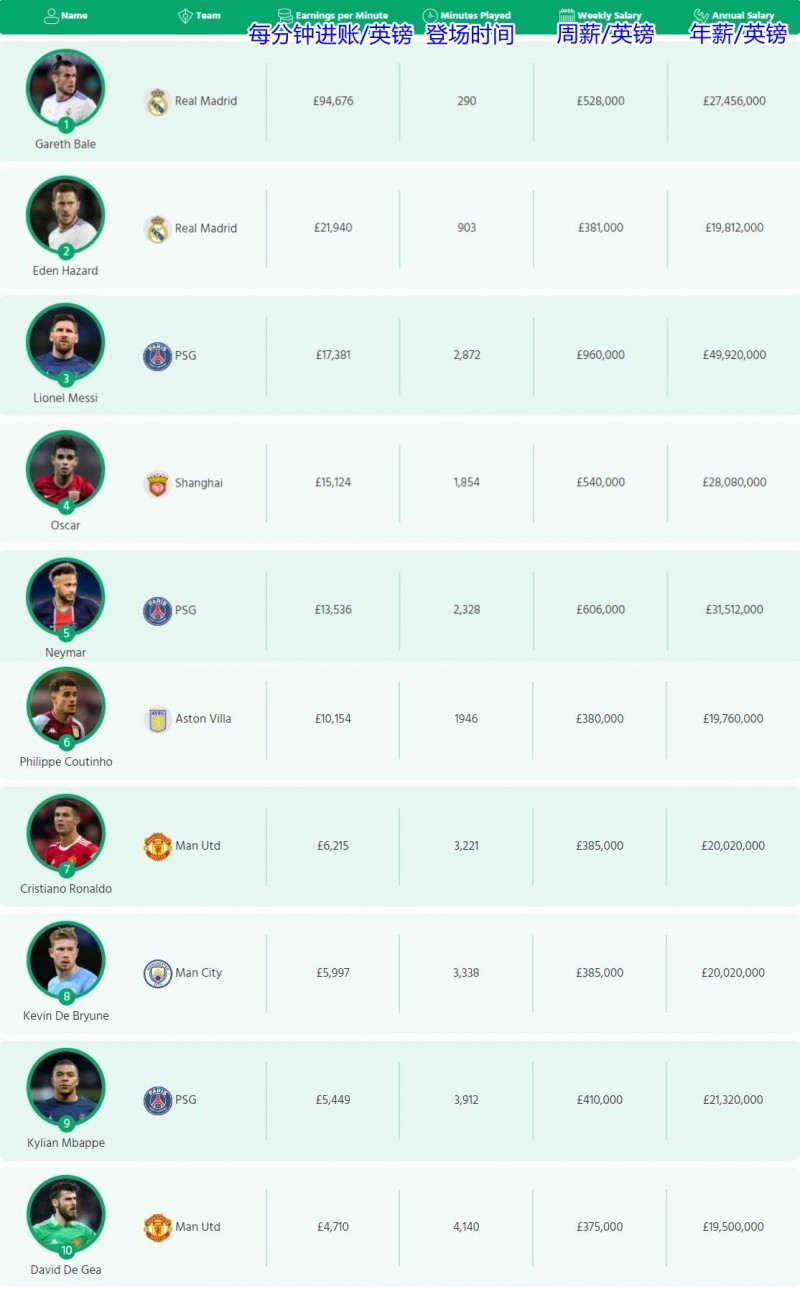Click the Minutes Played column header

[x=467, y=16]
